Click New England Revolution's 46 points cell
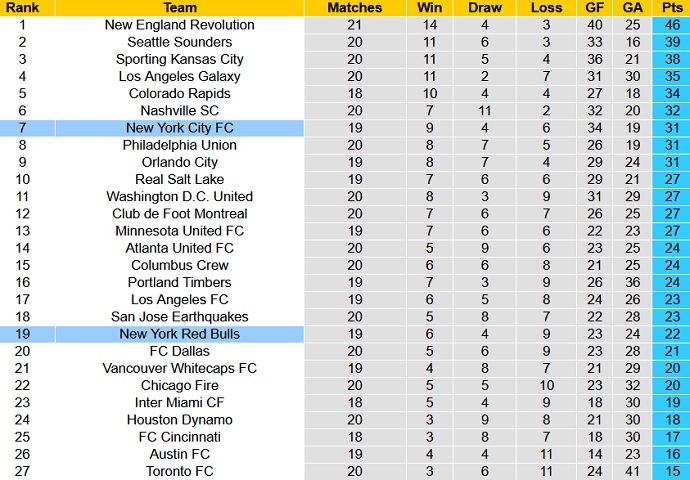This screenshot has height=480, width=690. [672, 24]
